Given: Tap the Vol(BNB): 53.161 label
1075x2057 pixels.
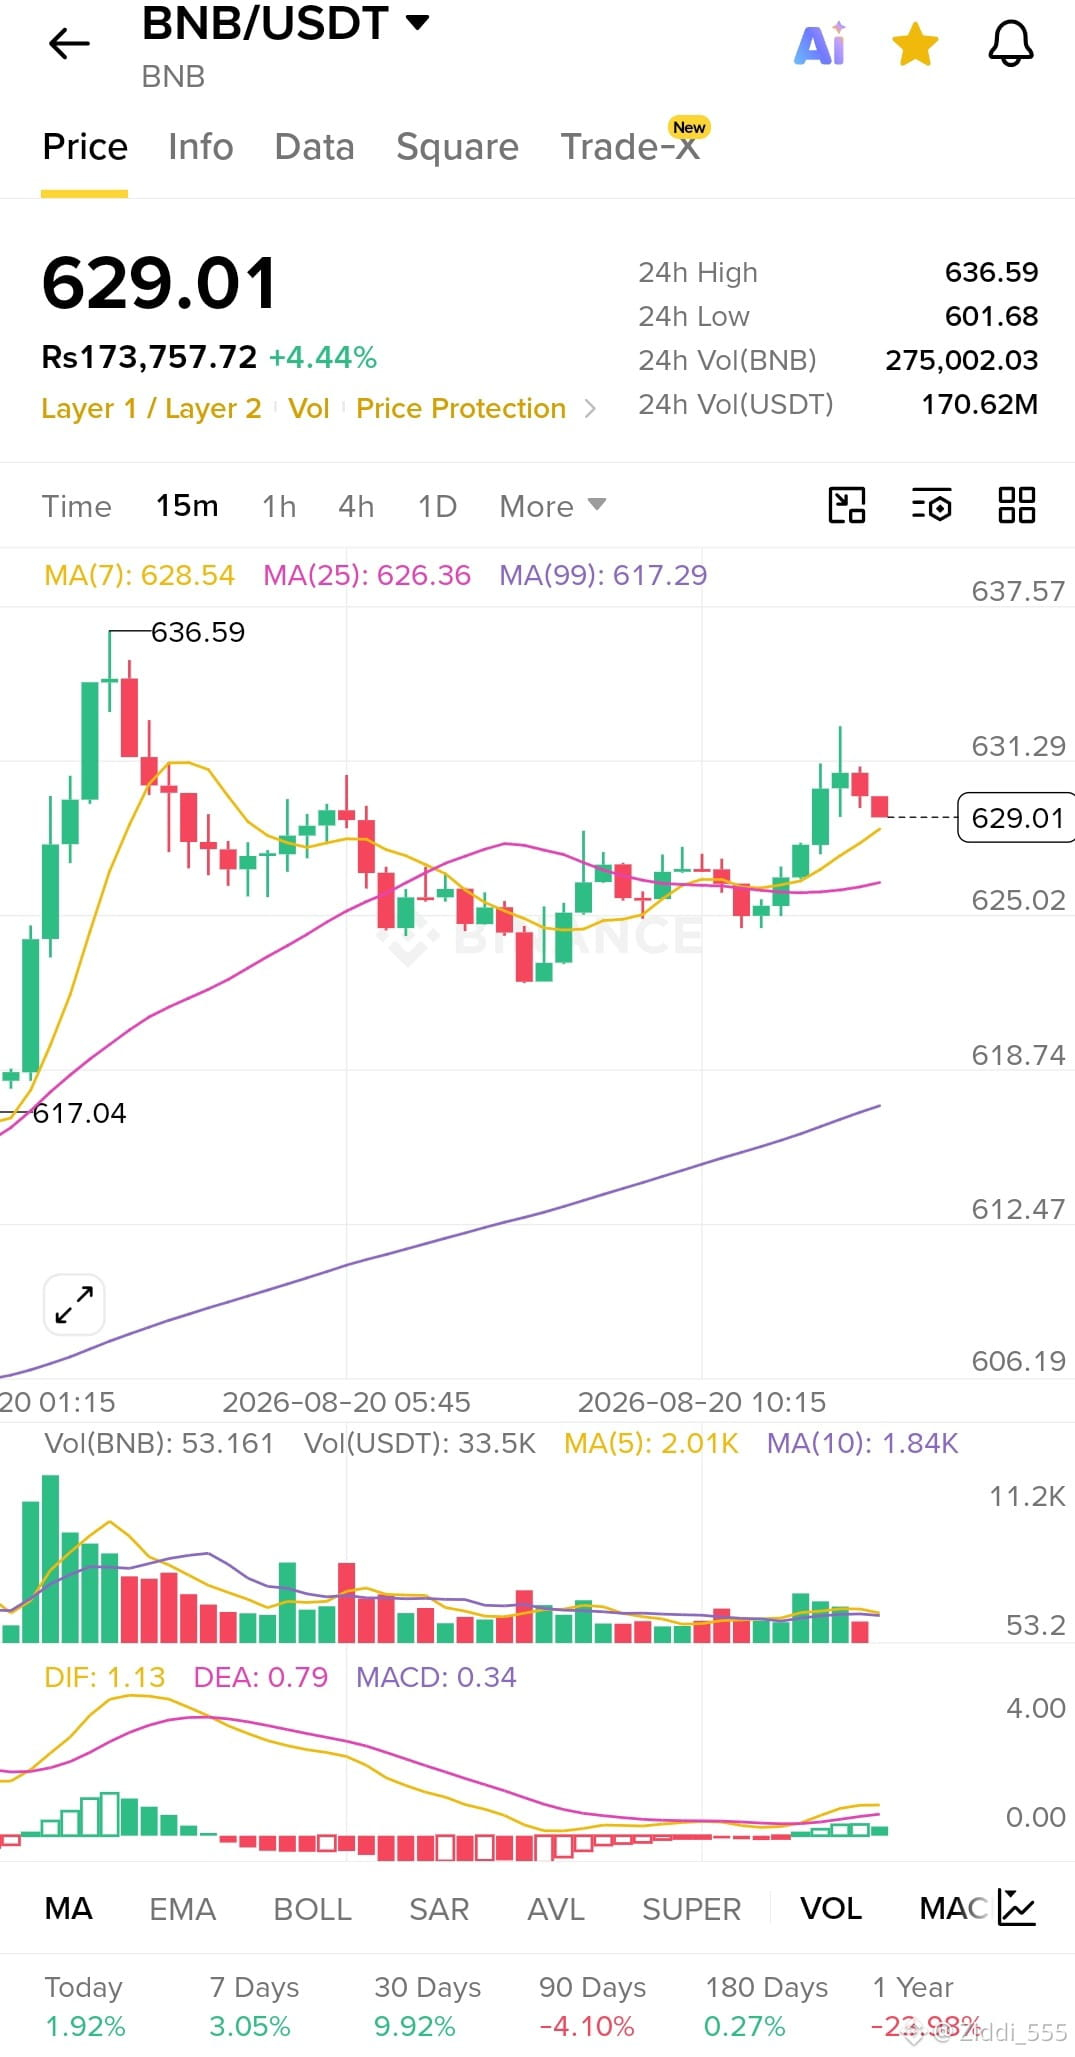Looking at the screenshot, I should tap(159, 1443).
